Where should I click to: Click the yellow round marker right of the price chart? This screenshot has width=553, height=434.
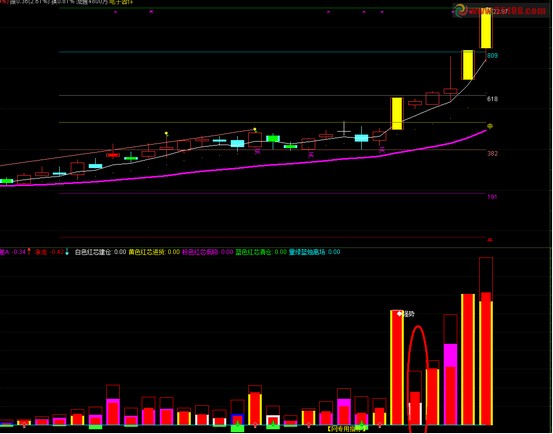pos(490,126)
